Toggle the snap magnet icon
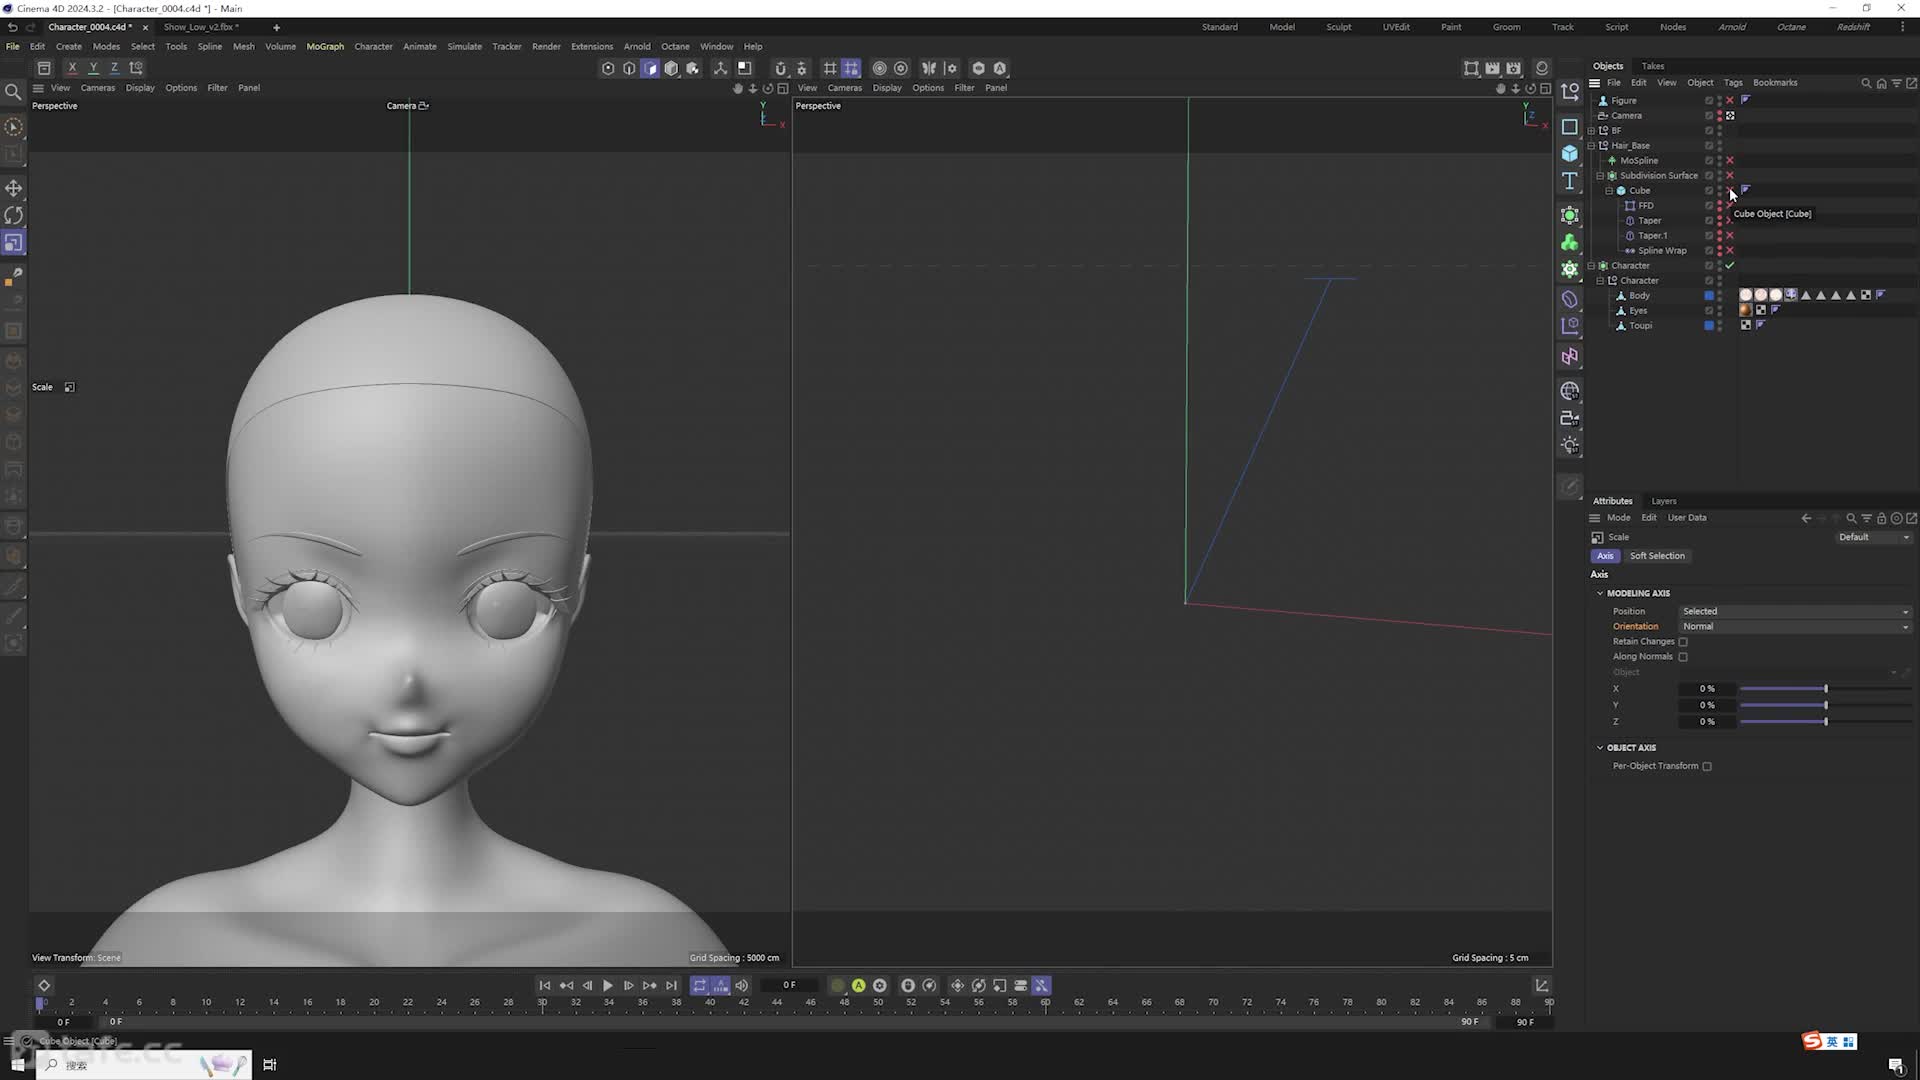1920x1080 pixels. 781,68
